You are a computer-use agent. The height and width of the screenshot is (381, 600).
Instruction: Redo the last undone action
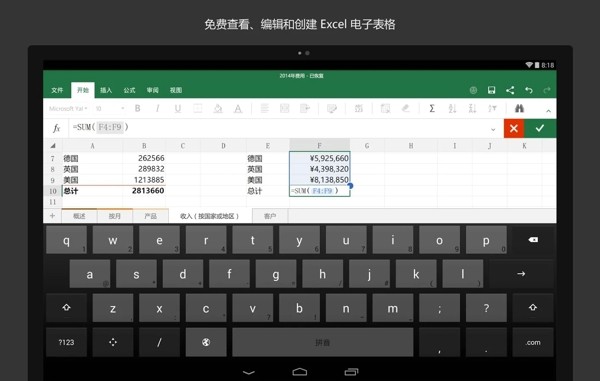(547, 90)
